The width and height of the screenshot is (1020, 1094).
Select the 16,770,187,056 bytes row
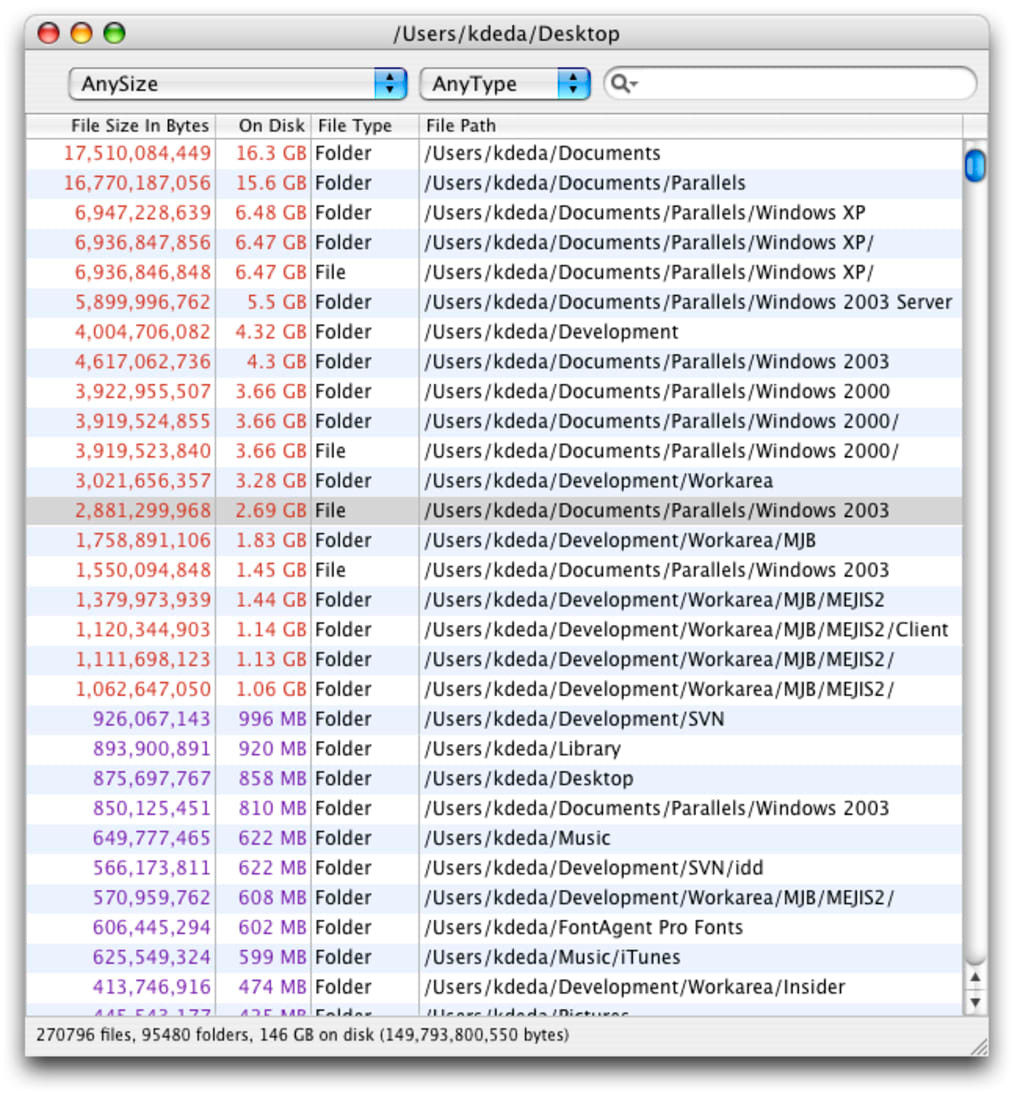[494, 183]
